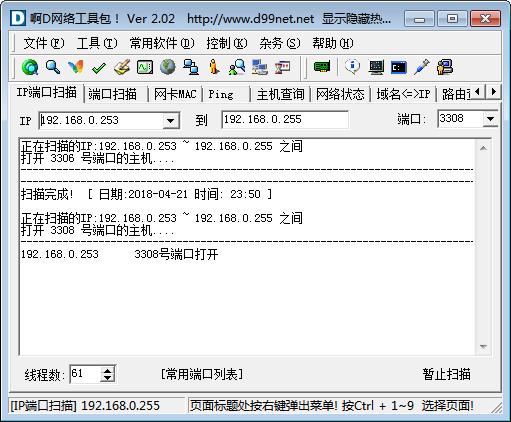This screenshot has width=511, height=422.
Task: Switch to the 域名<=>IP tab
Action: 403,94
